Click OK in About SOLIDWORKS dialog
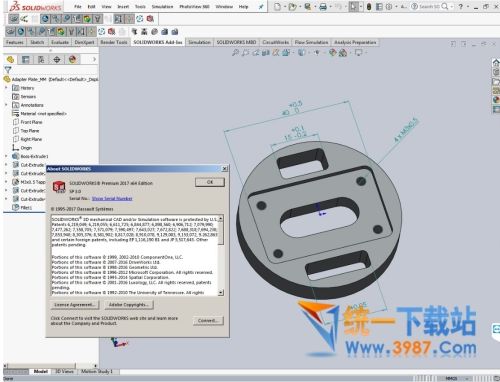This screenshot has height=382, width=500. pyautogui.click(x=210, y=182)
